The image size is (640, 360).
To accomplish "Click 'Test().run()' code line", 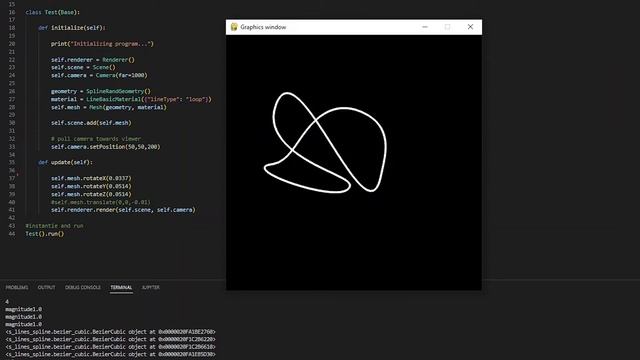I will coord(45,234).
